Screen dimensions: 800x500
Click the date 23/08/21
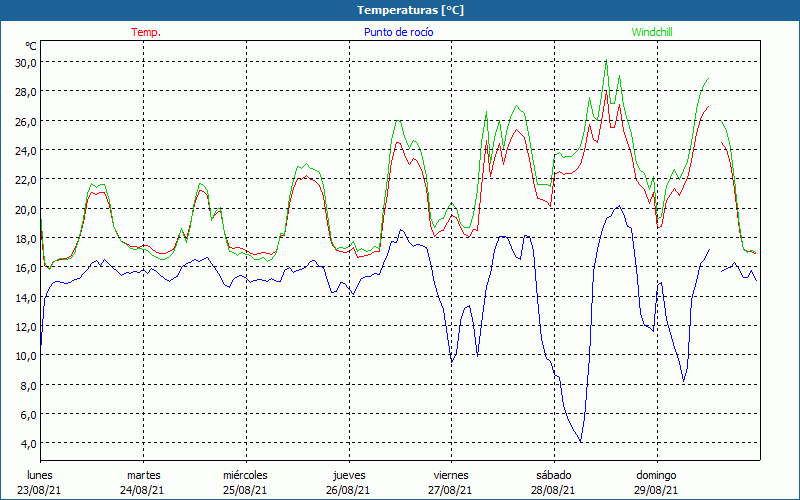[x=39, y=490]
